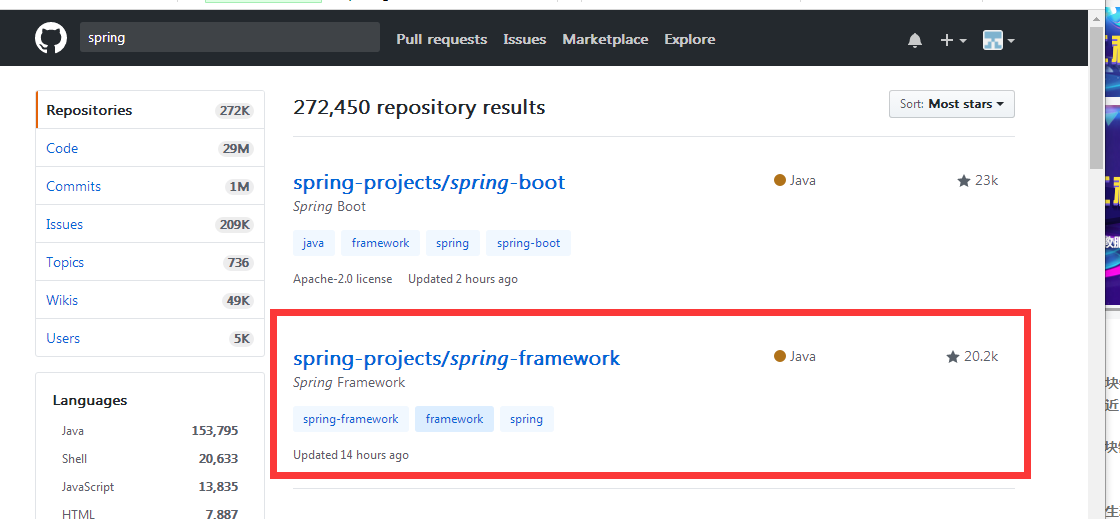Viewport: 1120px width, 519px height.
Task: Click the 29M count badge beside Code
Action: coord(236,148)
